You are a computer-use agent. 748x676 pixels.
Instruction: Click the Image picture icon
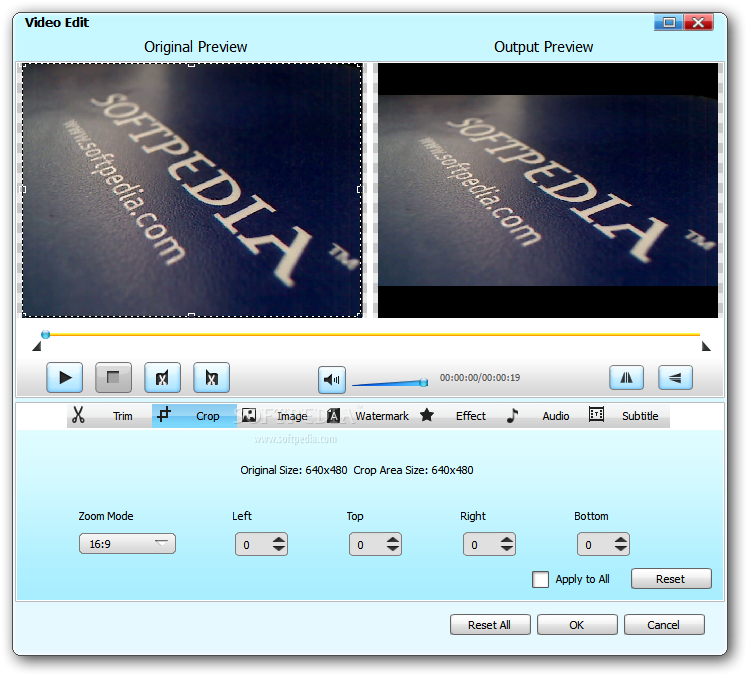coord(249,415)
